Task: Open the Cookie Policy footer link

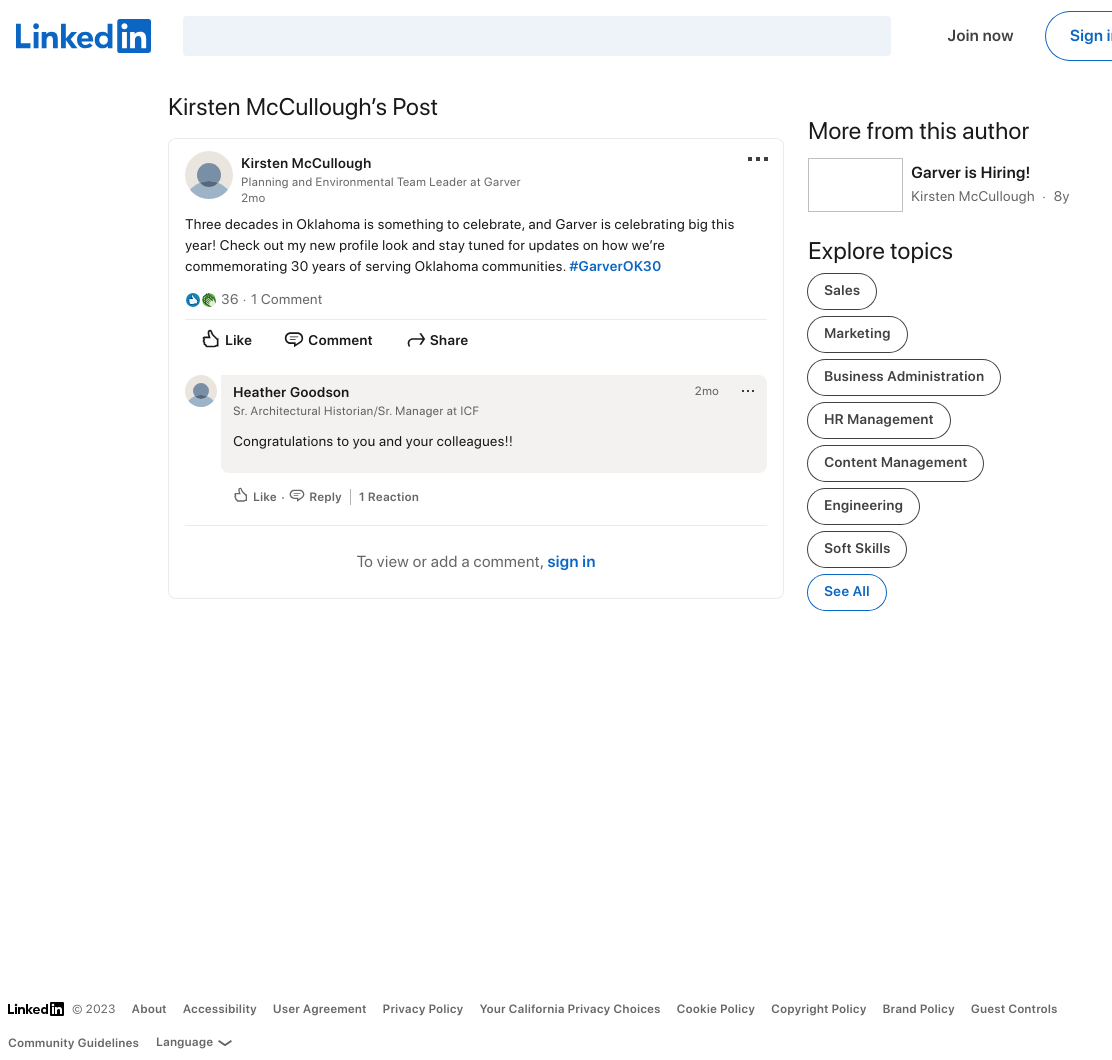Action: pyautogui.click(x=715, y=1008)
